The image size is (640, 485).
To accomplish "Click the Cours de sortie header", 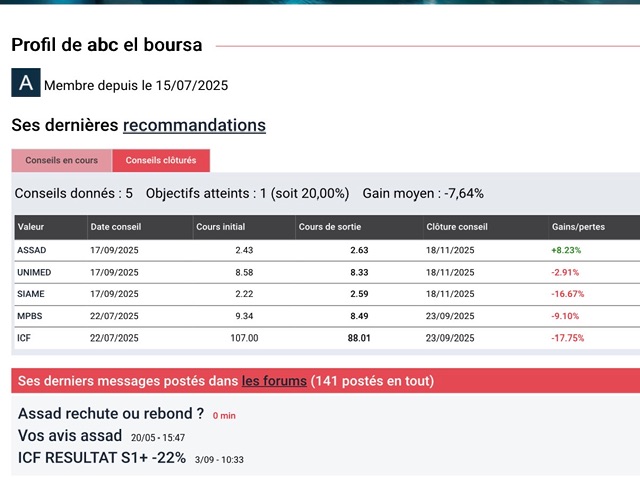I will point(330,227).
